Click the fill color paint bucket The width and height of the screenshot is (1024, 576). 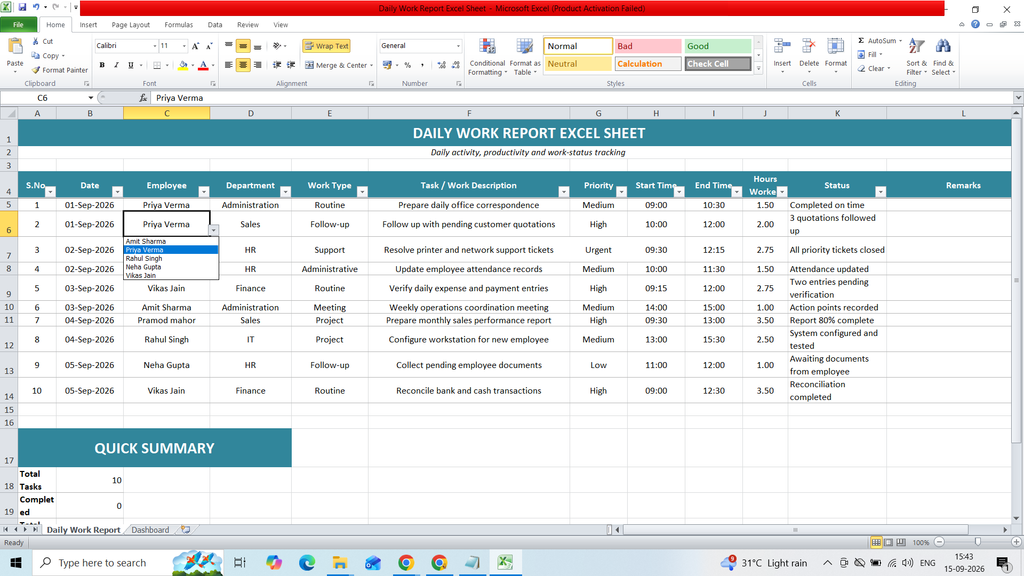(183, 65)
